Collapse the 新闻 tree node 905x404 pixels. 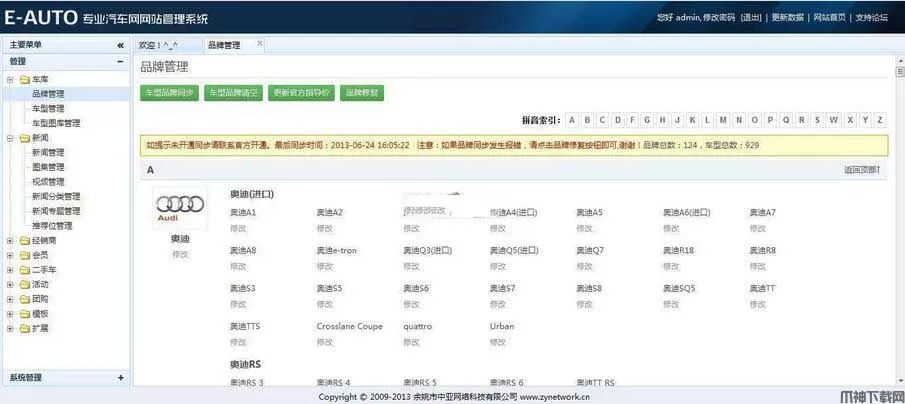10,138
